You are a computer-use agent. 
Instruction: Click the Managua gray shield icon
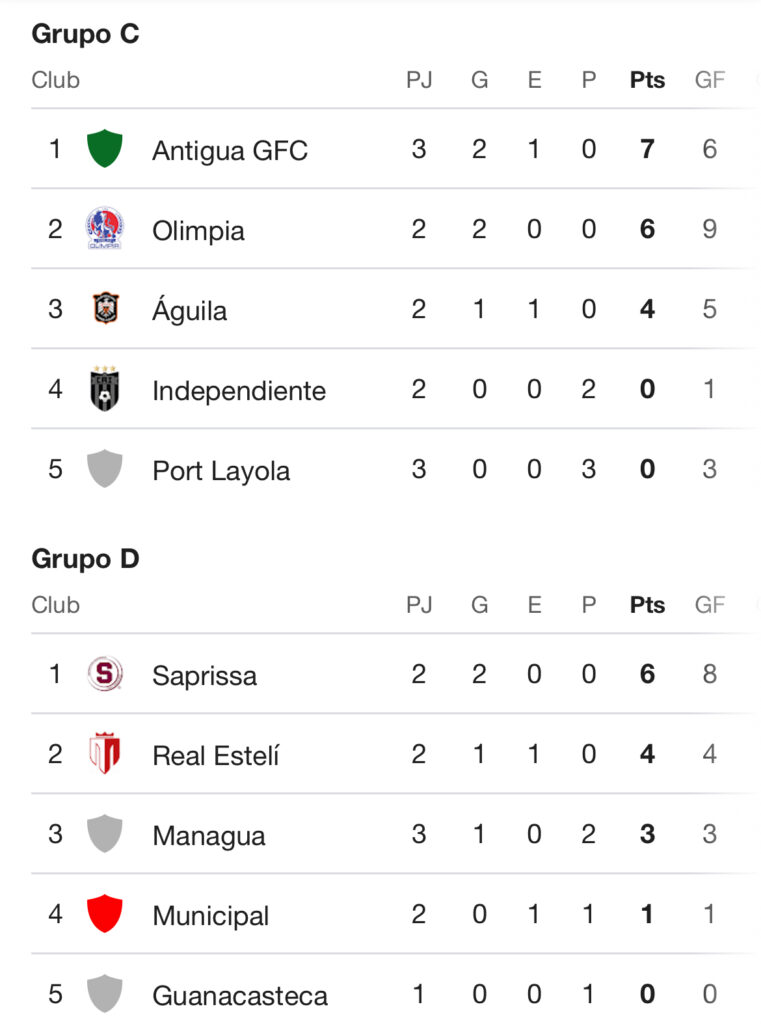click(105, 834)
